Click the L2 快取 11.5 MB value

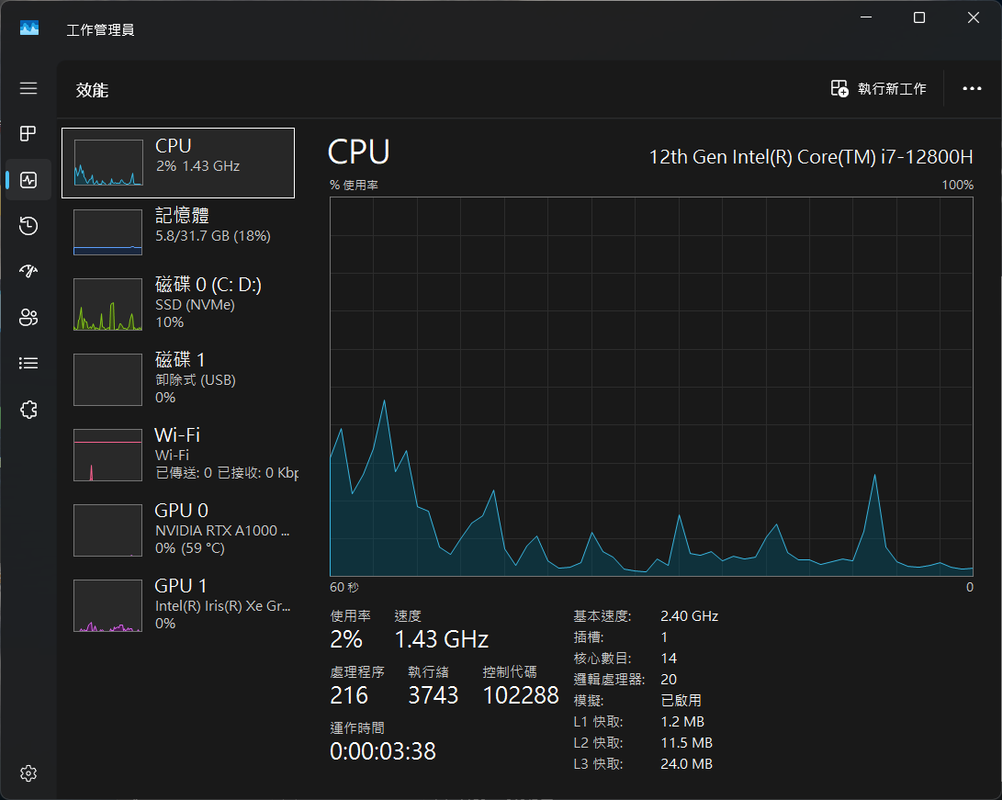pyautogui.click(x=686, y=742)
